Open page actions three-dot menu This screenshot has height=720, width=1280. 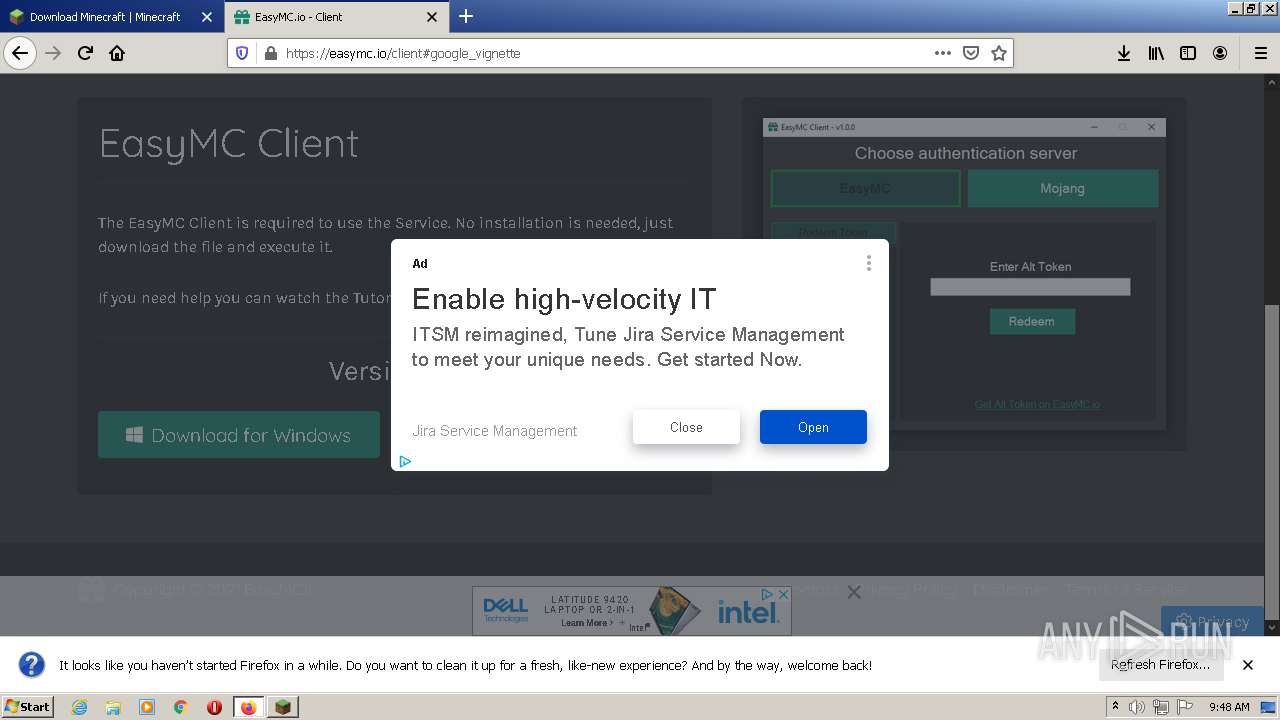pyautogui.click(x=942, y=53)
